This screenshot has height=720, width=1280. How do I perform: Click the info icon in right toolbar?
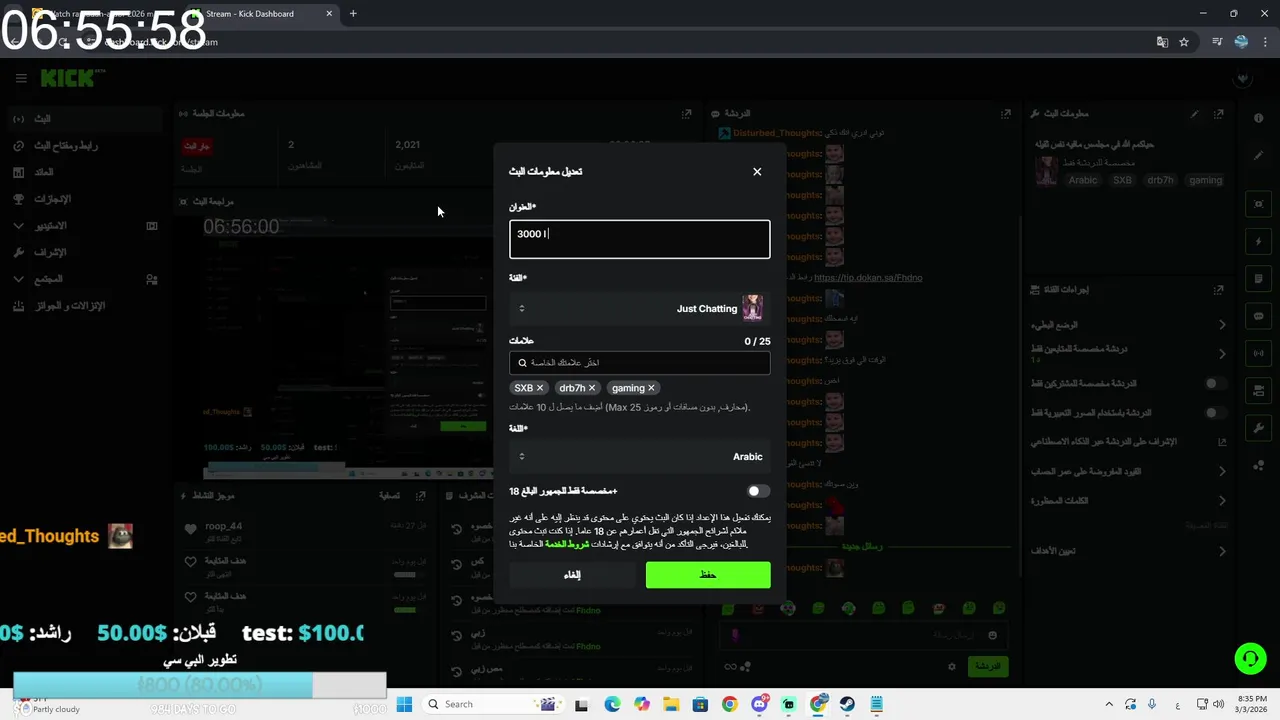(x=1259, y=118)
